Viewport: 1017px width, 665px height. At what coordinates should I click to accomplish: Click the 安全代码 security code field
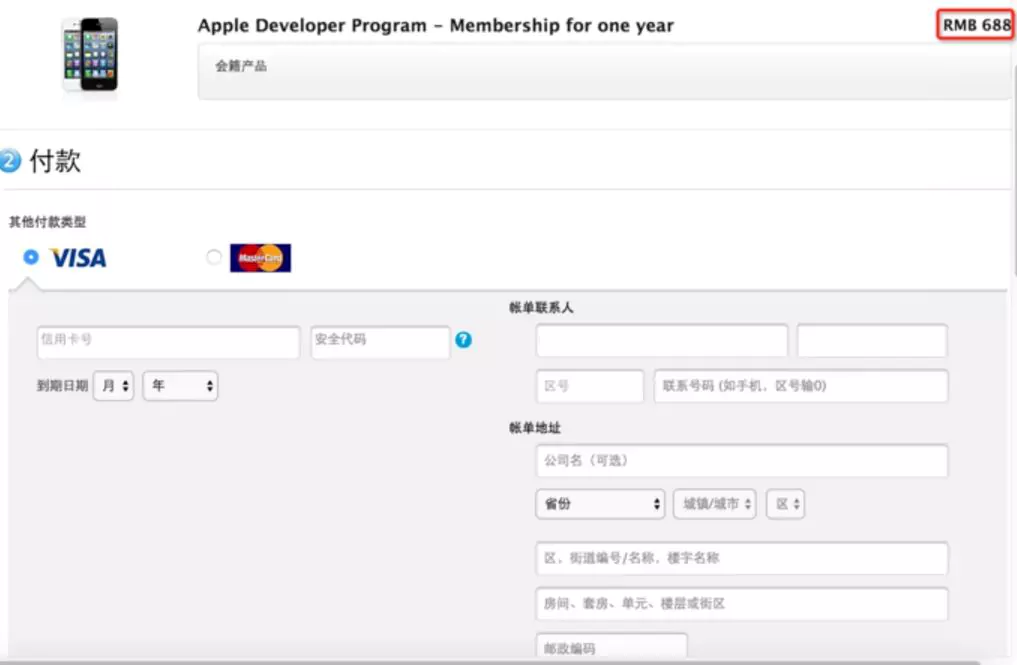(x=379, y=341)
